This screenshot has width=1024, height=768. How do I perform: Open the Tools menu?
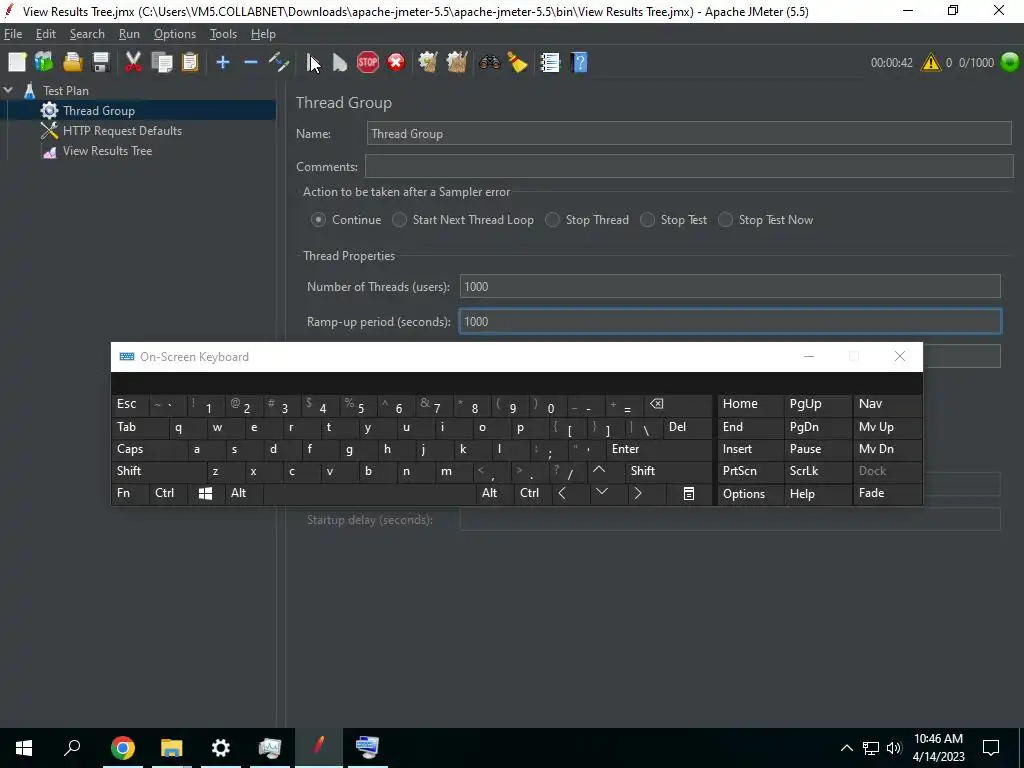coord(223,34)
